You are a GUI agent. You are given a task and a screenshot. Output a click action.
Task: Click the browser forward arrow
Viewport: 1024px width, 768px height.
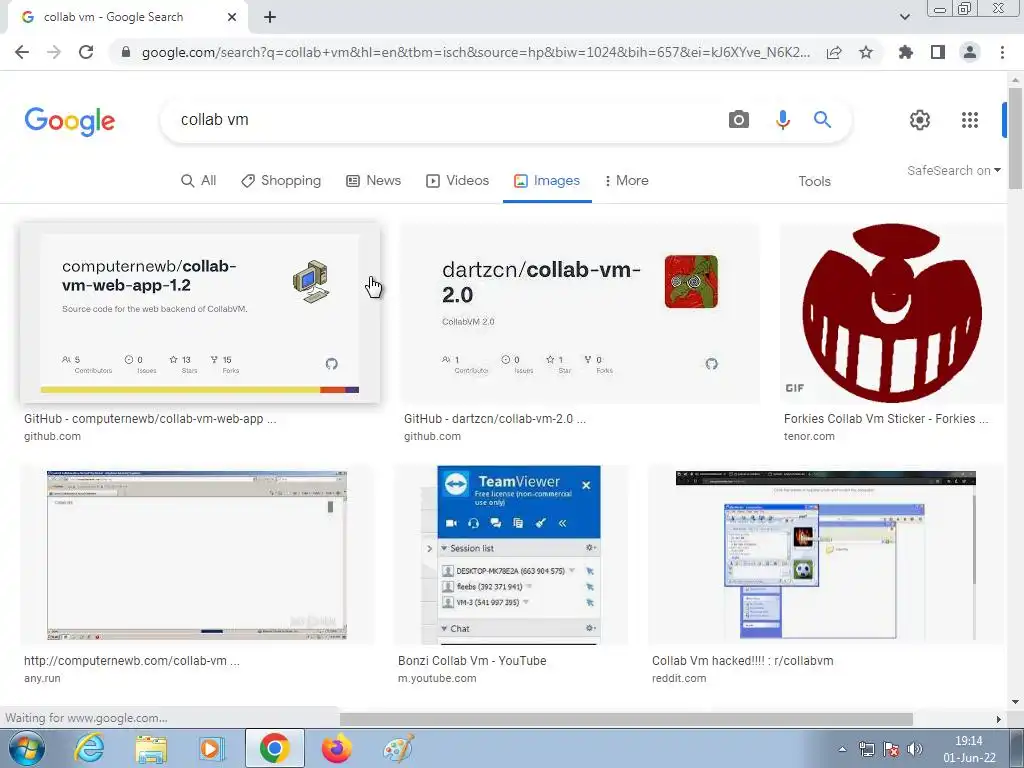pos(54,52)
